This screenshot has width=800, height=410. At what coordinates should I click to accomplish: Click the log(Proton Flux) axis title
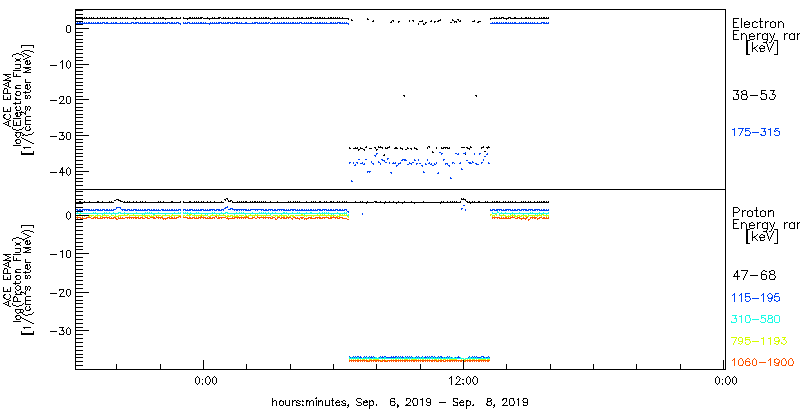tap(18, 279)
